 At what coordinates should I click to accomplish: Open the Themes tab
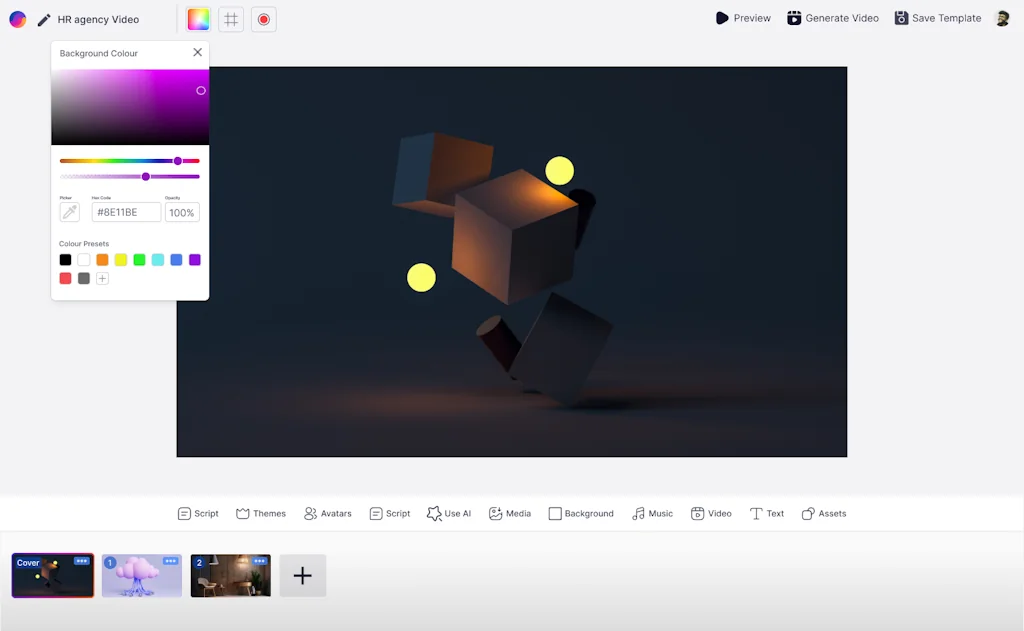(x=261, y=513)
